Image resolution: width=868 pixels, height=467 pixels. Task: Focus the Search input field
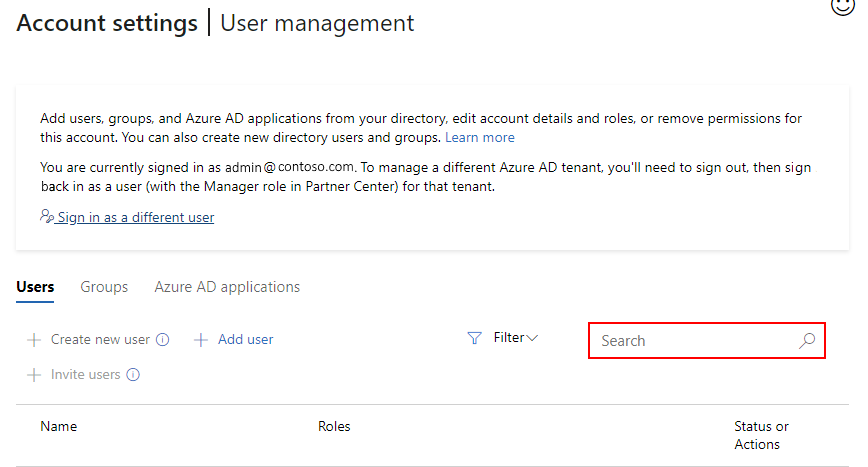690,341
